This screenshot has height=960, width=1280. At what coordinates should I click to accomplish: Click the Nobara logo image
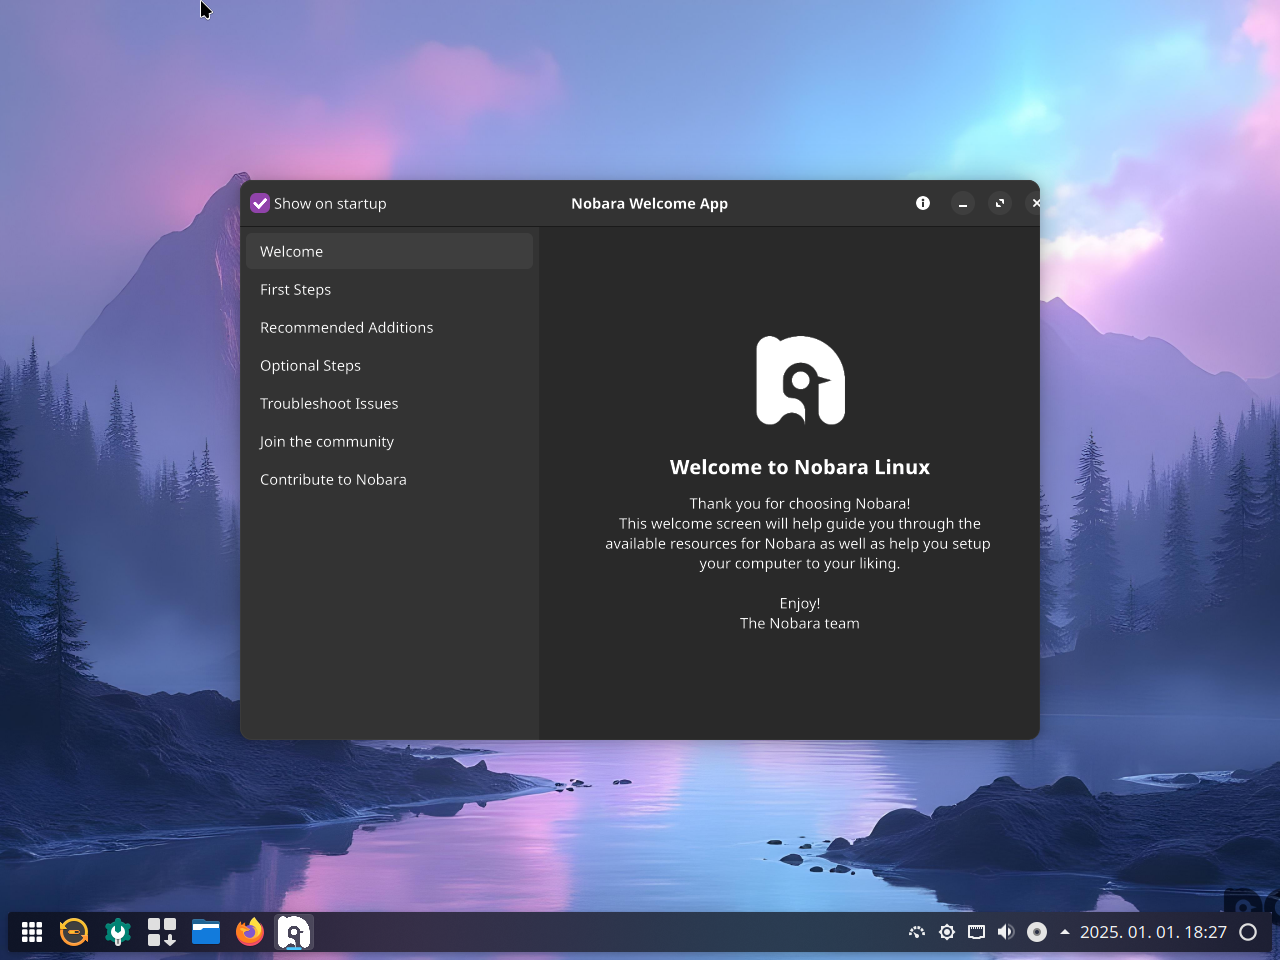(800, 380)
